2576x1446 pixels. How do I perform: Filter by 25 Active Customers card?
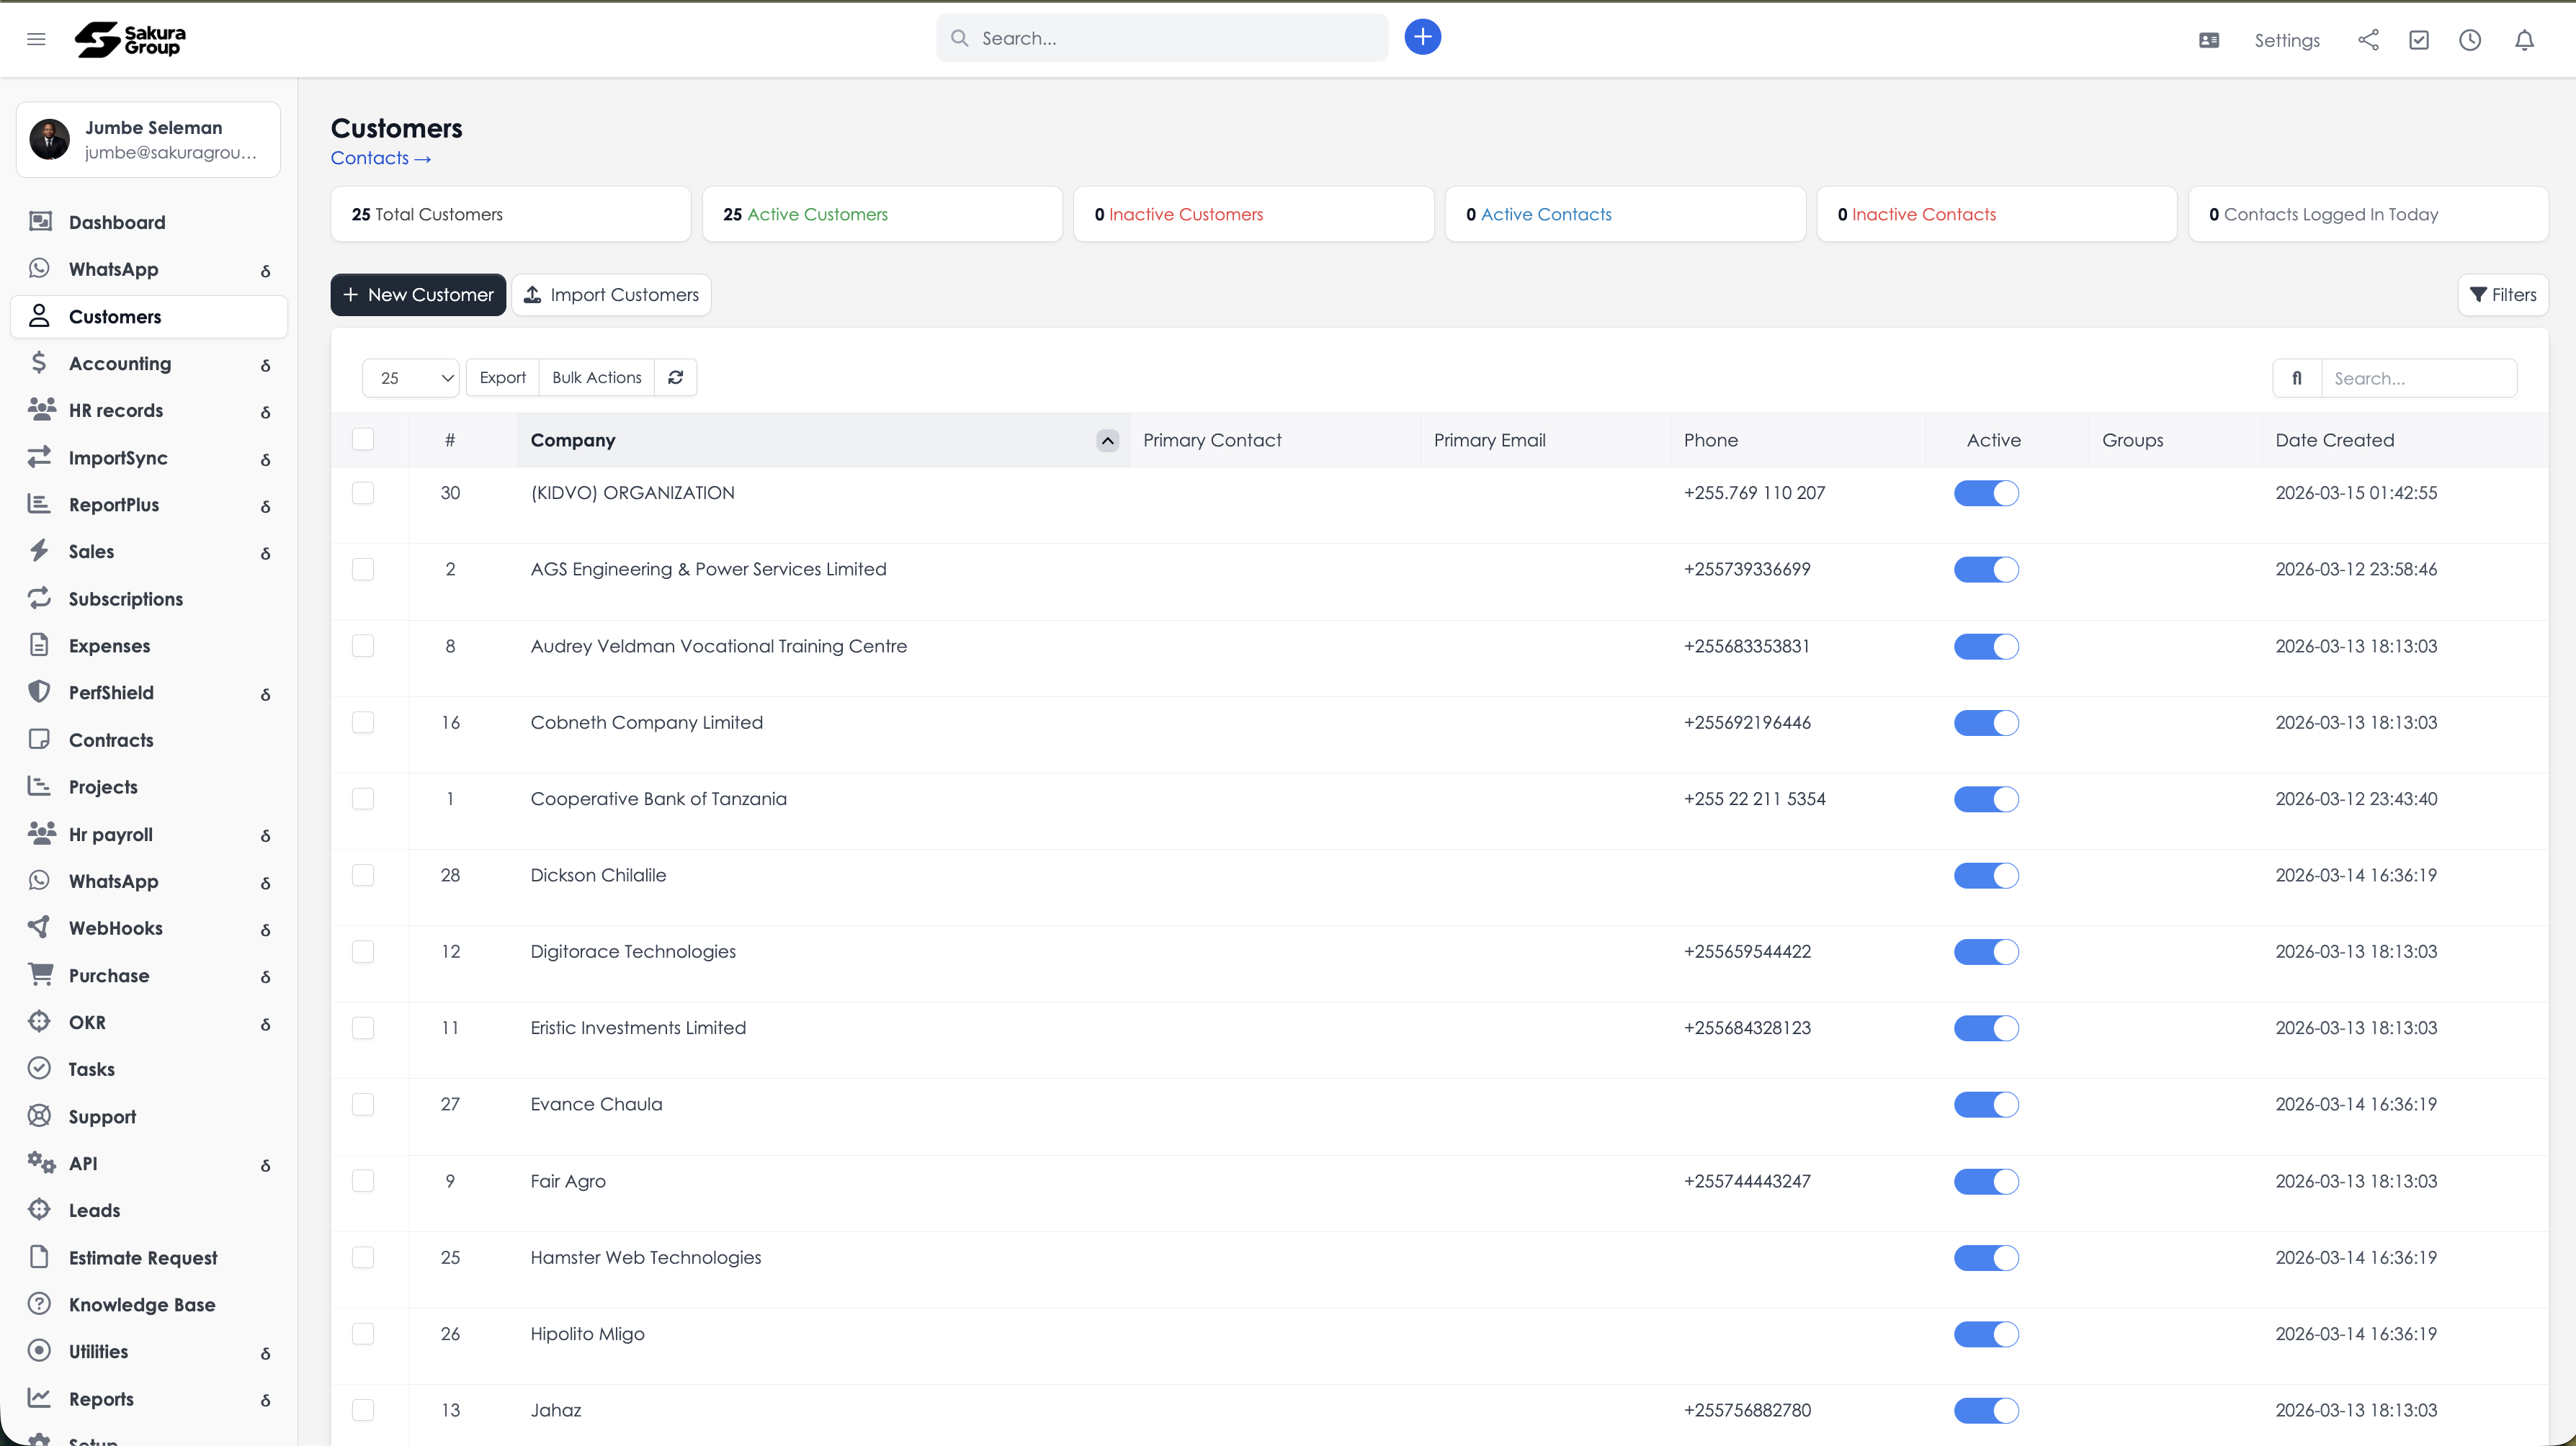pyautogui.click(x=882, y=214)
